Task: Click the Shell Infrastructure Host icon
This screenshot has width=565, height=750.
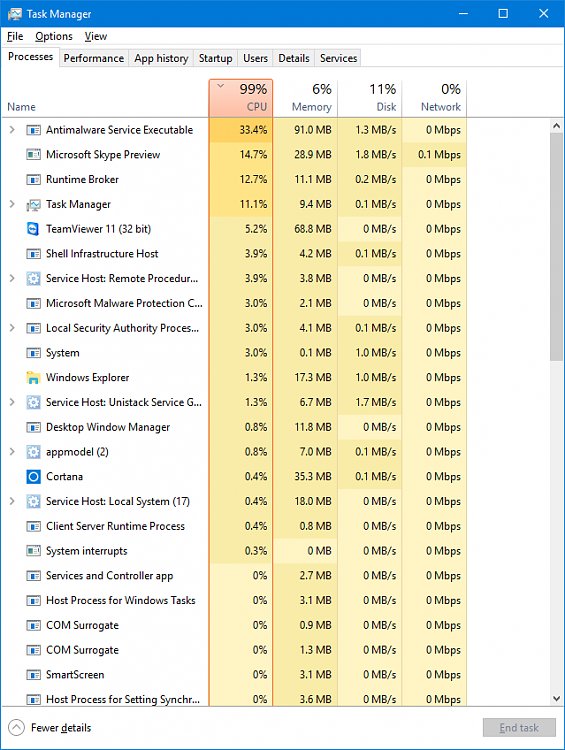Action: [x=33, y=254]
